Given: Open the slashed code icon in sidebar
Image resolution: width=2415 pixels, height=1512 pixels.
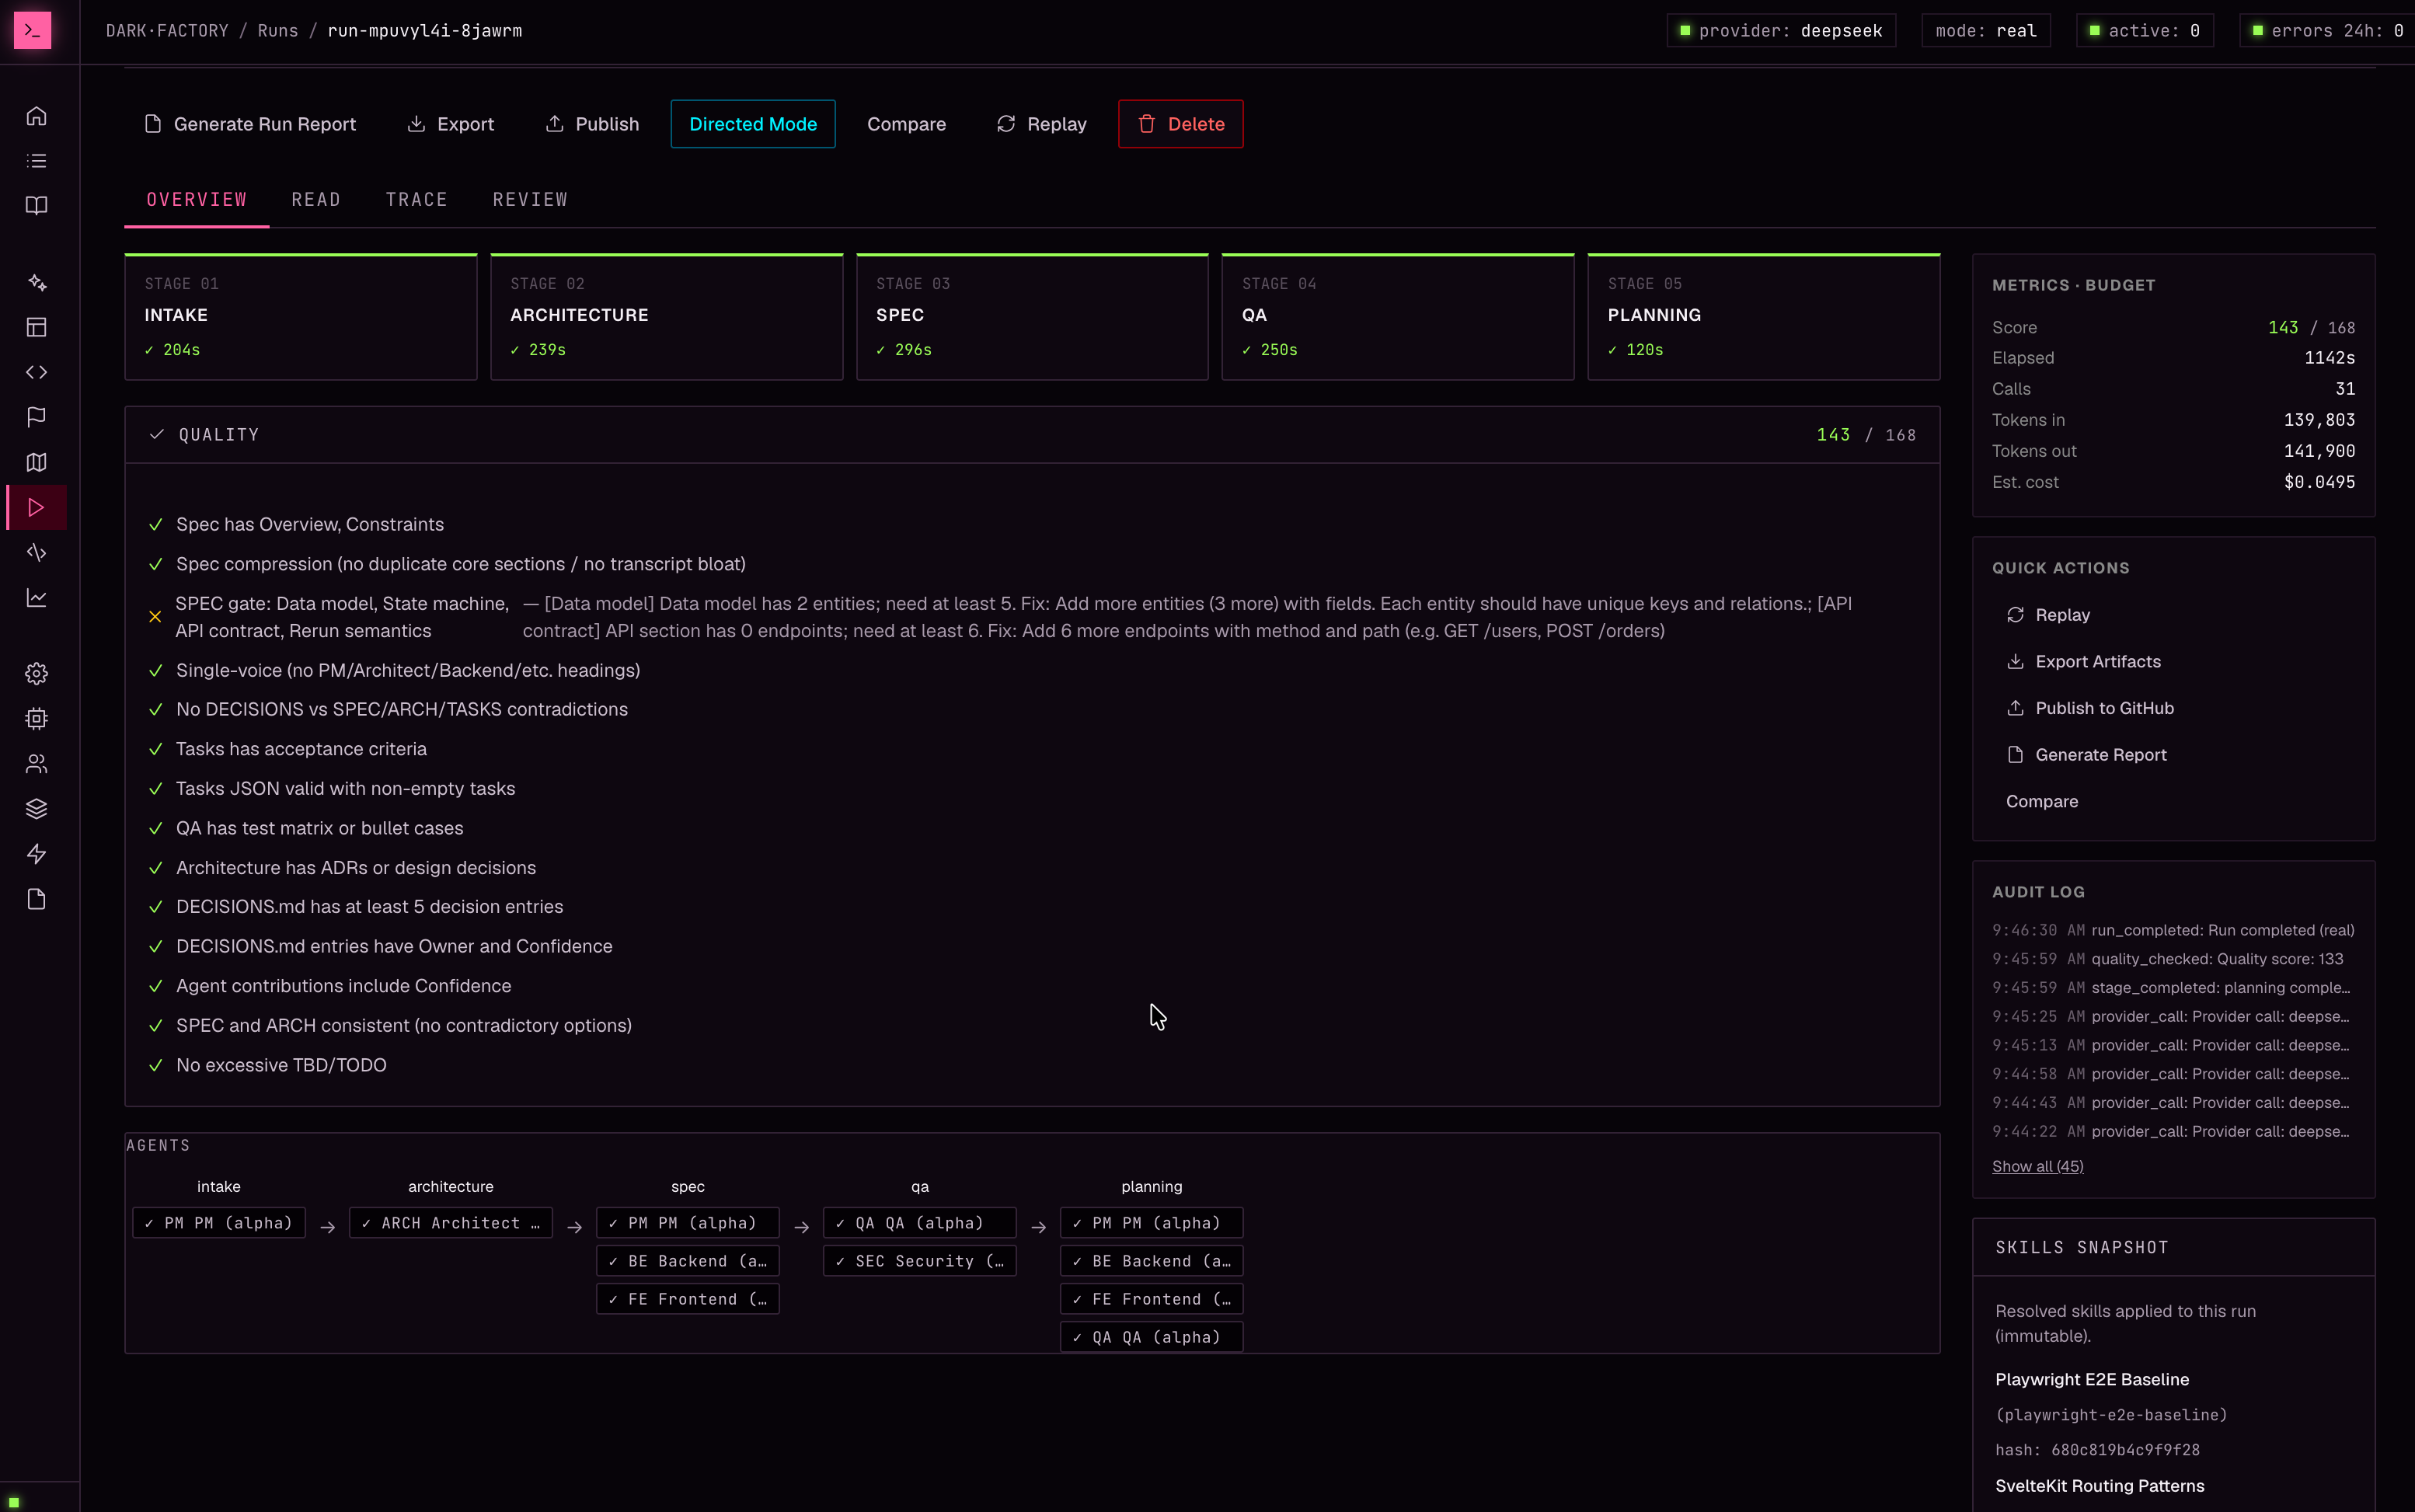Looking at the screenshot, I should click(36, 553).
